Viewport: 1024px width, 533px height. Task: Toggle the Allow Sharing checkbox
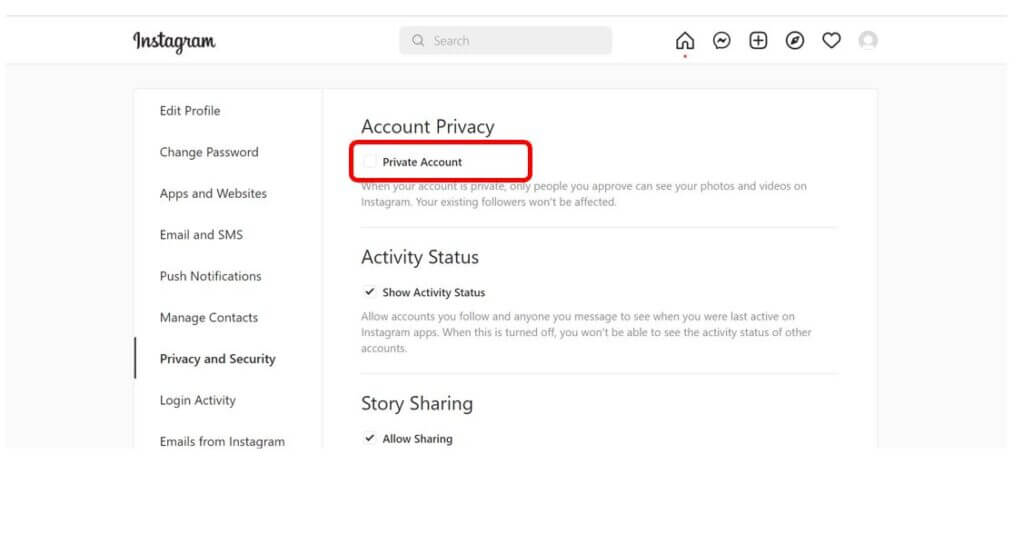(x=370, y=438)
